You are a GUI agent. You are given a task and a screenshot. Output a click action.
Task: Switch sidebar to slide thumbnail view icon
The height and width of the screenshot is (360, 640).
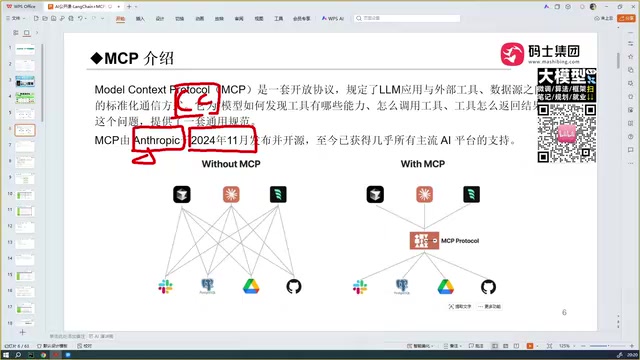(x=27, y=33)
